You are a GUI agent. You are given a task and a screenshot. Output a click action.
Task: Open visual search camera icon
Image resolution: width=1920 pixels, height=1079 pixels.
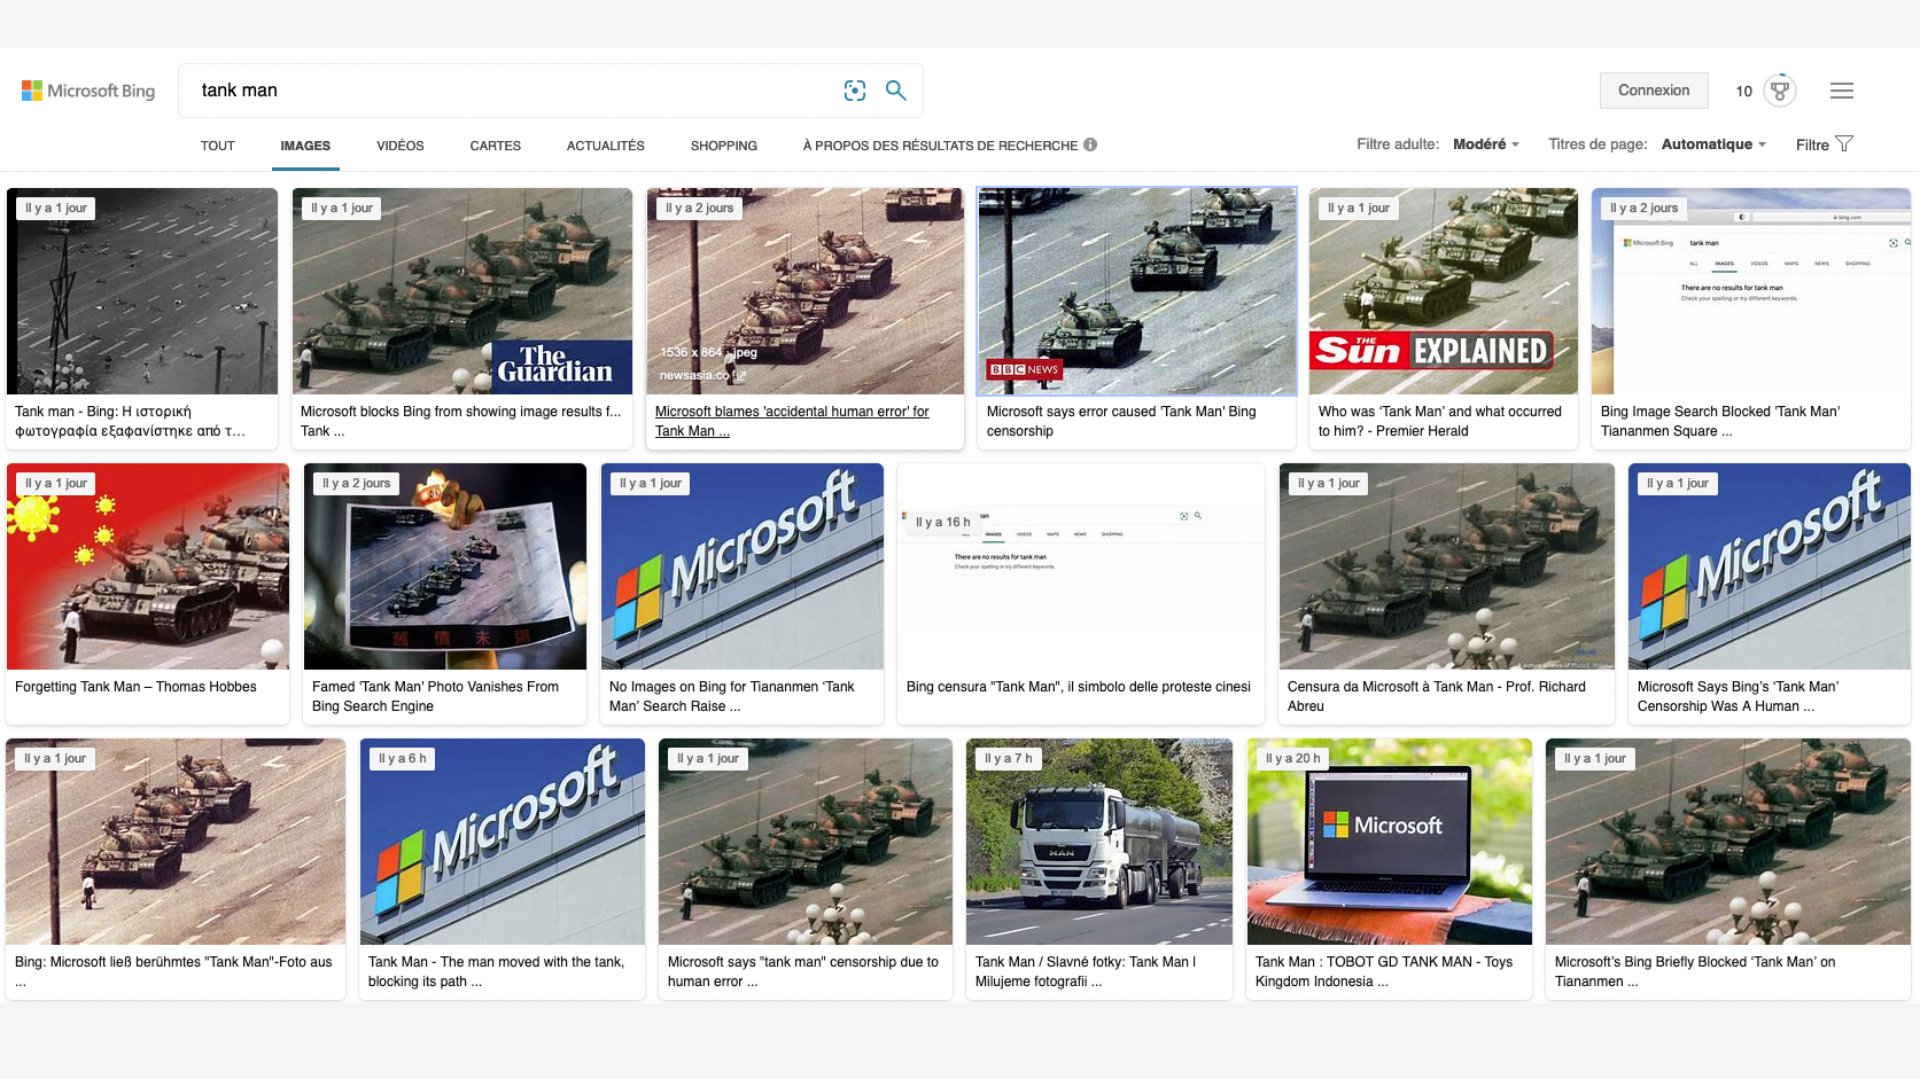coord(854,91)
